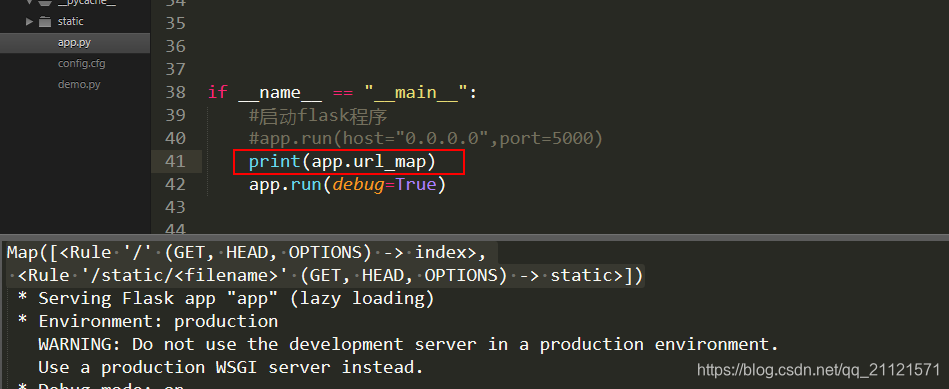Place cursor on print(app.url_map) line
Viewport: 949px width, 389px height.
coord(342,162)
